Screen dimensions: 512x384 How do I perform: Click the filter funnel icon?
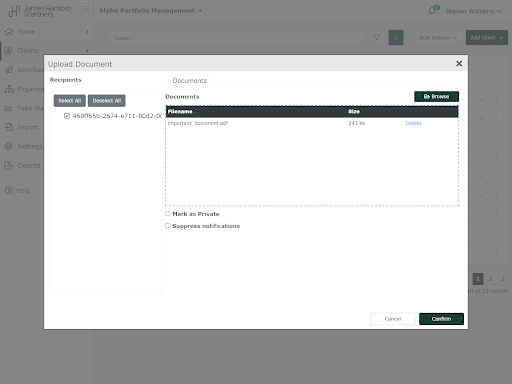(377, 37)
